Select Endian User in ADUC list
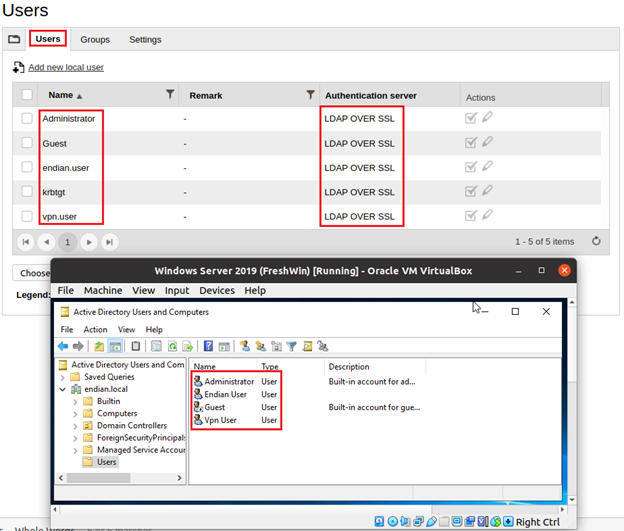Screen dimensions: 624x531 tap(225, 394)
